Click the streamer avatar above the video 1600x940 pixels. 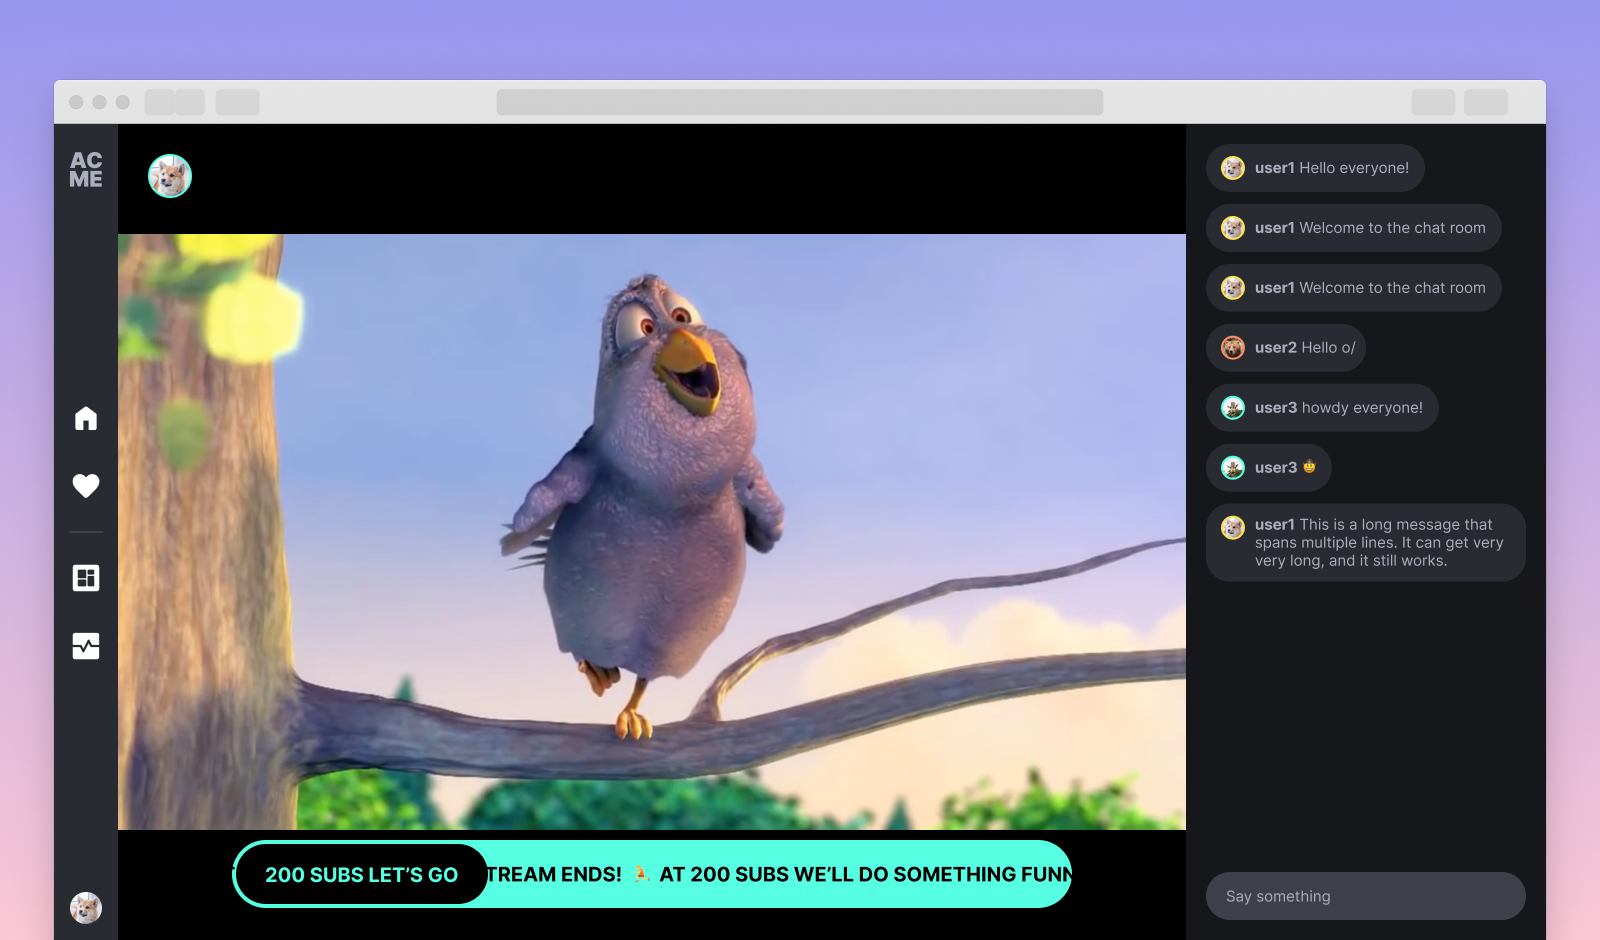[170, 176]
